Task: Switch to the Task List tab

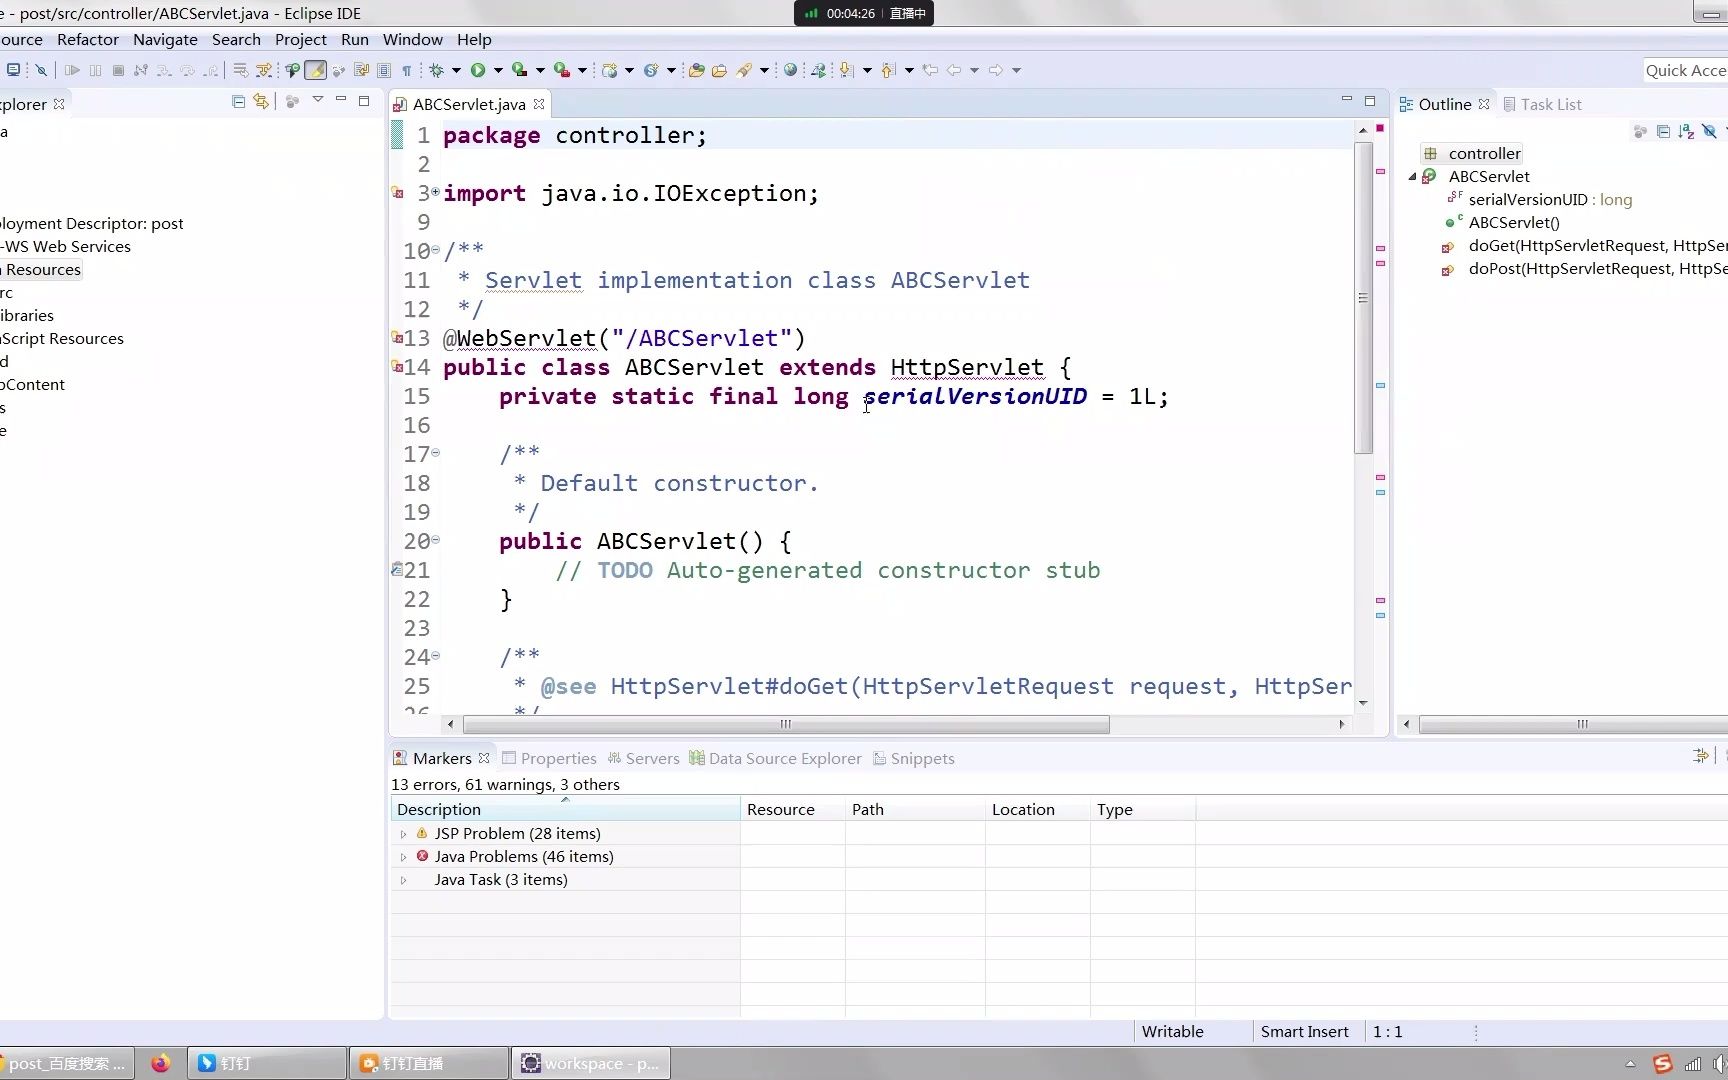Action: tap(1543, 104)
